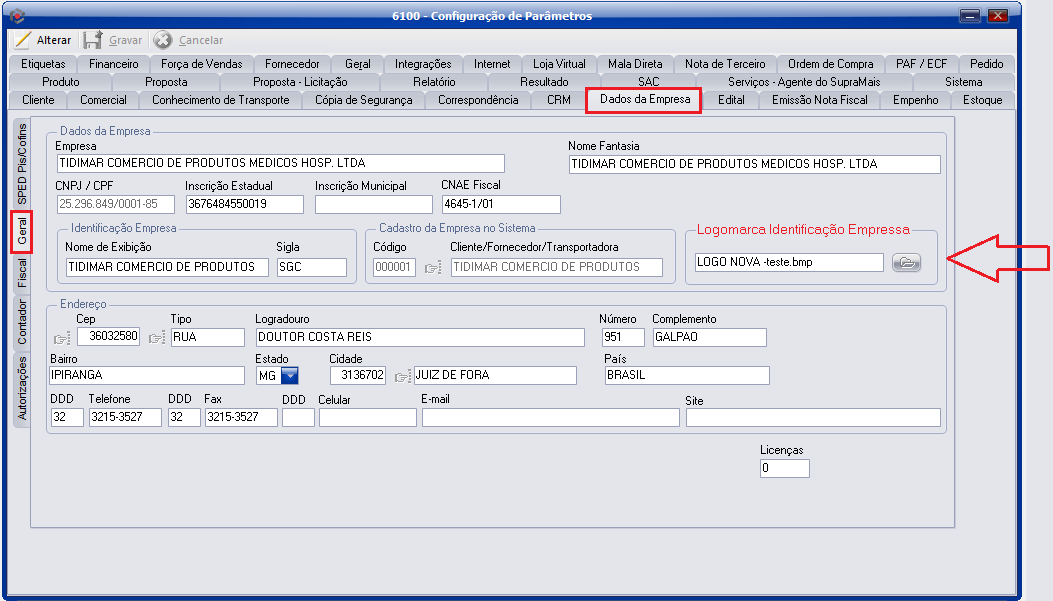The width and height of the screenshot is (1053, 601).
Task: Open the Emissão Nota Fiscal tab
Action: [819, 100]
